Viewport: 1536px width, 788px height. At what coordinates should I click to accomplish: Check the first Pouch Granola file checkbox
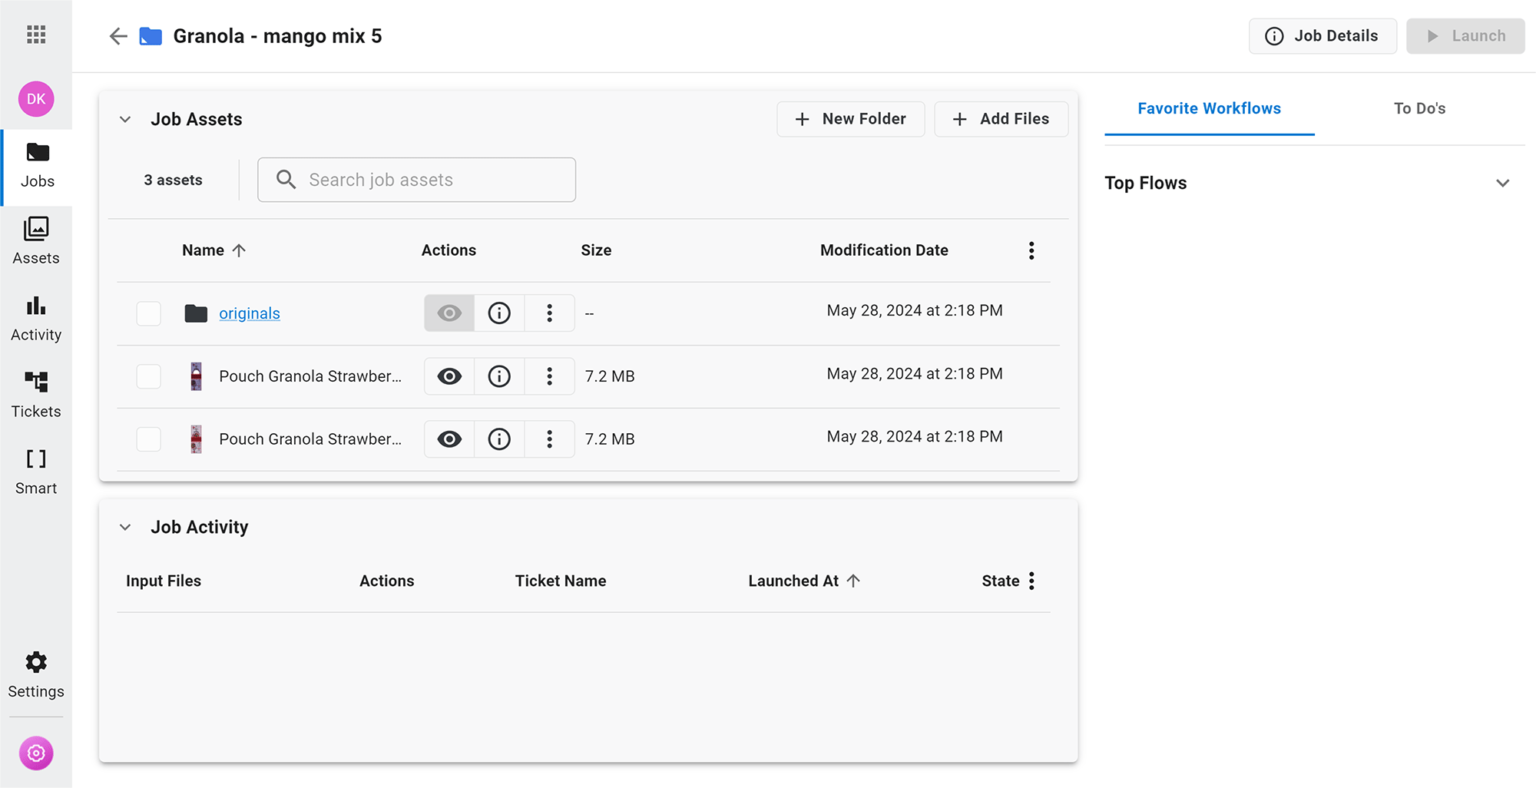[148, 376]
